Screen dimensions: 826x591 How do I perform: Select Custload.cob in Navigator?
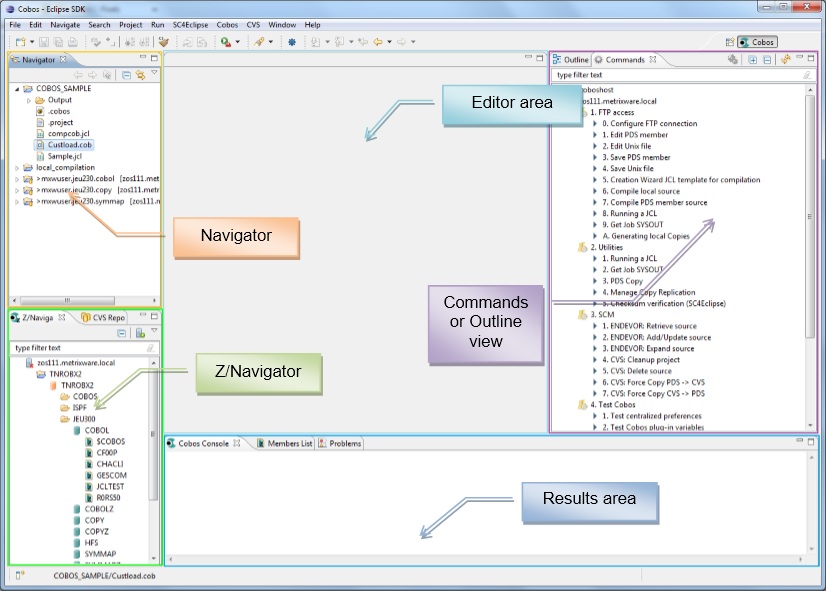click(x=64, y=145)
